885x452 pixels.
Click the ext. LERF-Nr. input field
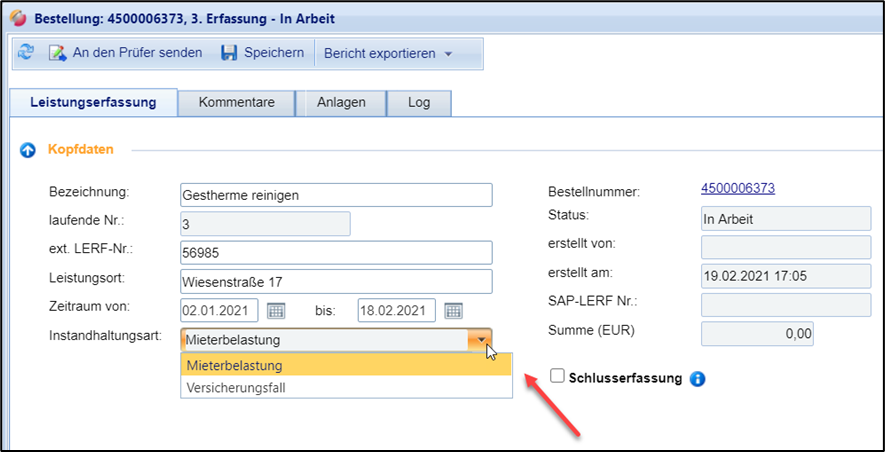coord(336,253)
